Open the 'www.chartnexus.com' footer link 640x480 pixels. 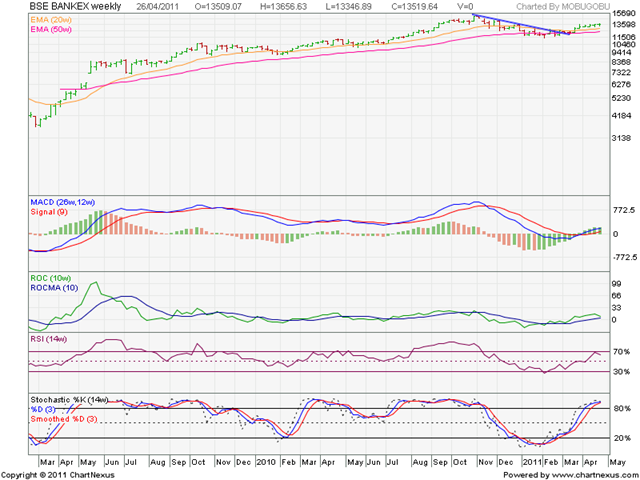coord(592,475)
